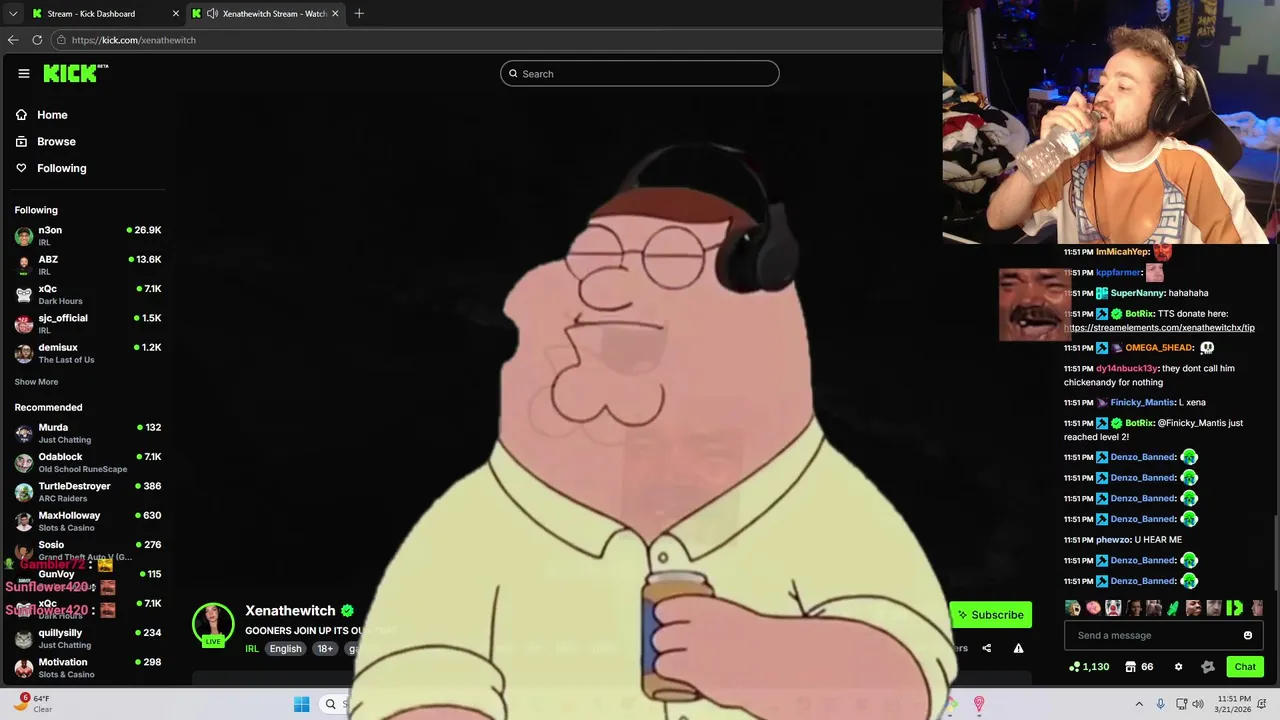Open ABZ's followed channel
1280x720 pixels.
(x=88, y=264)
